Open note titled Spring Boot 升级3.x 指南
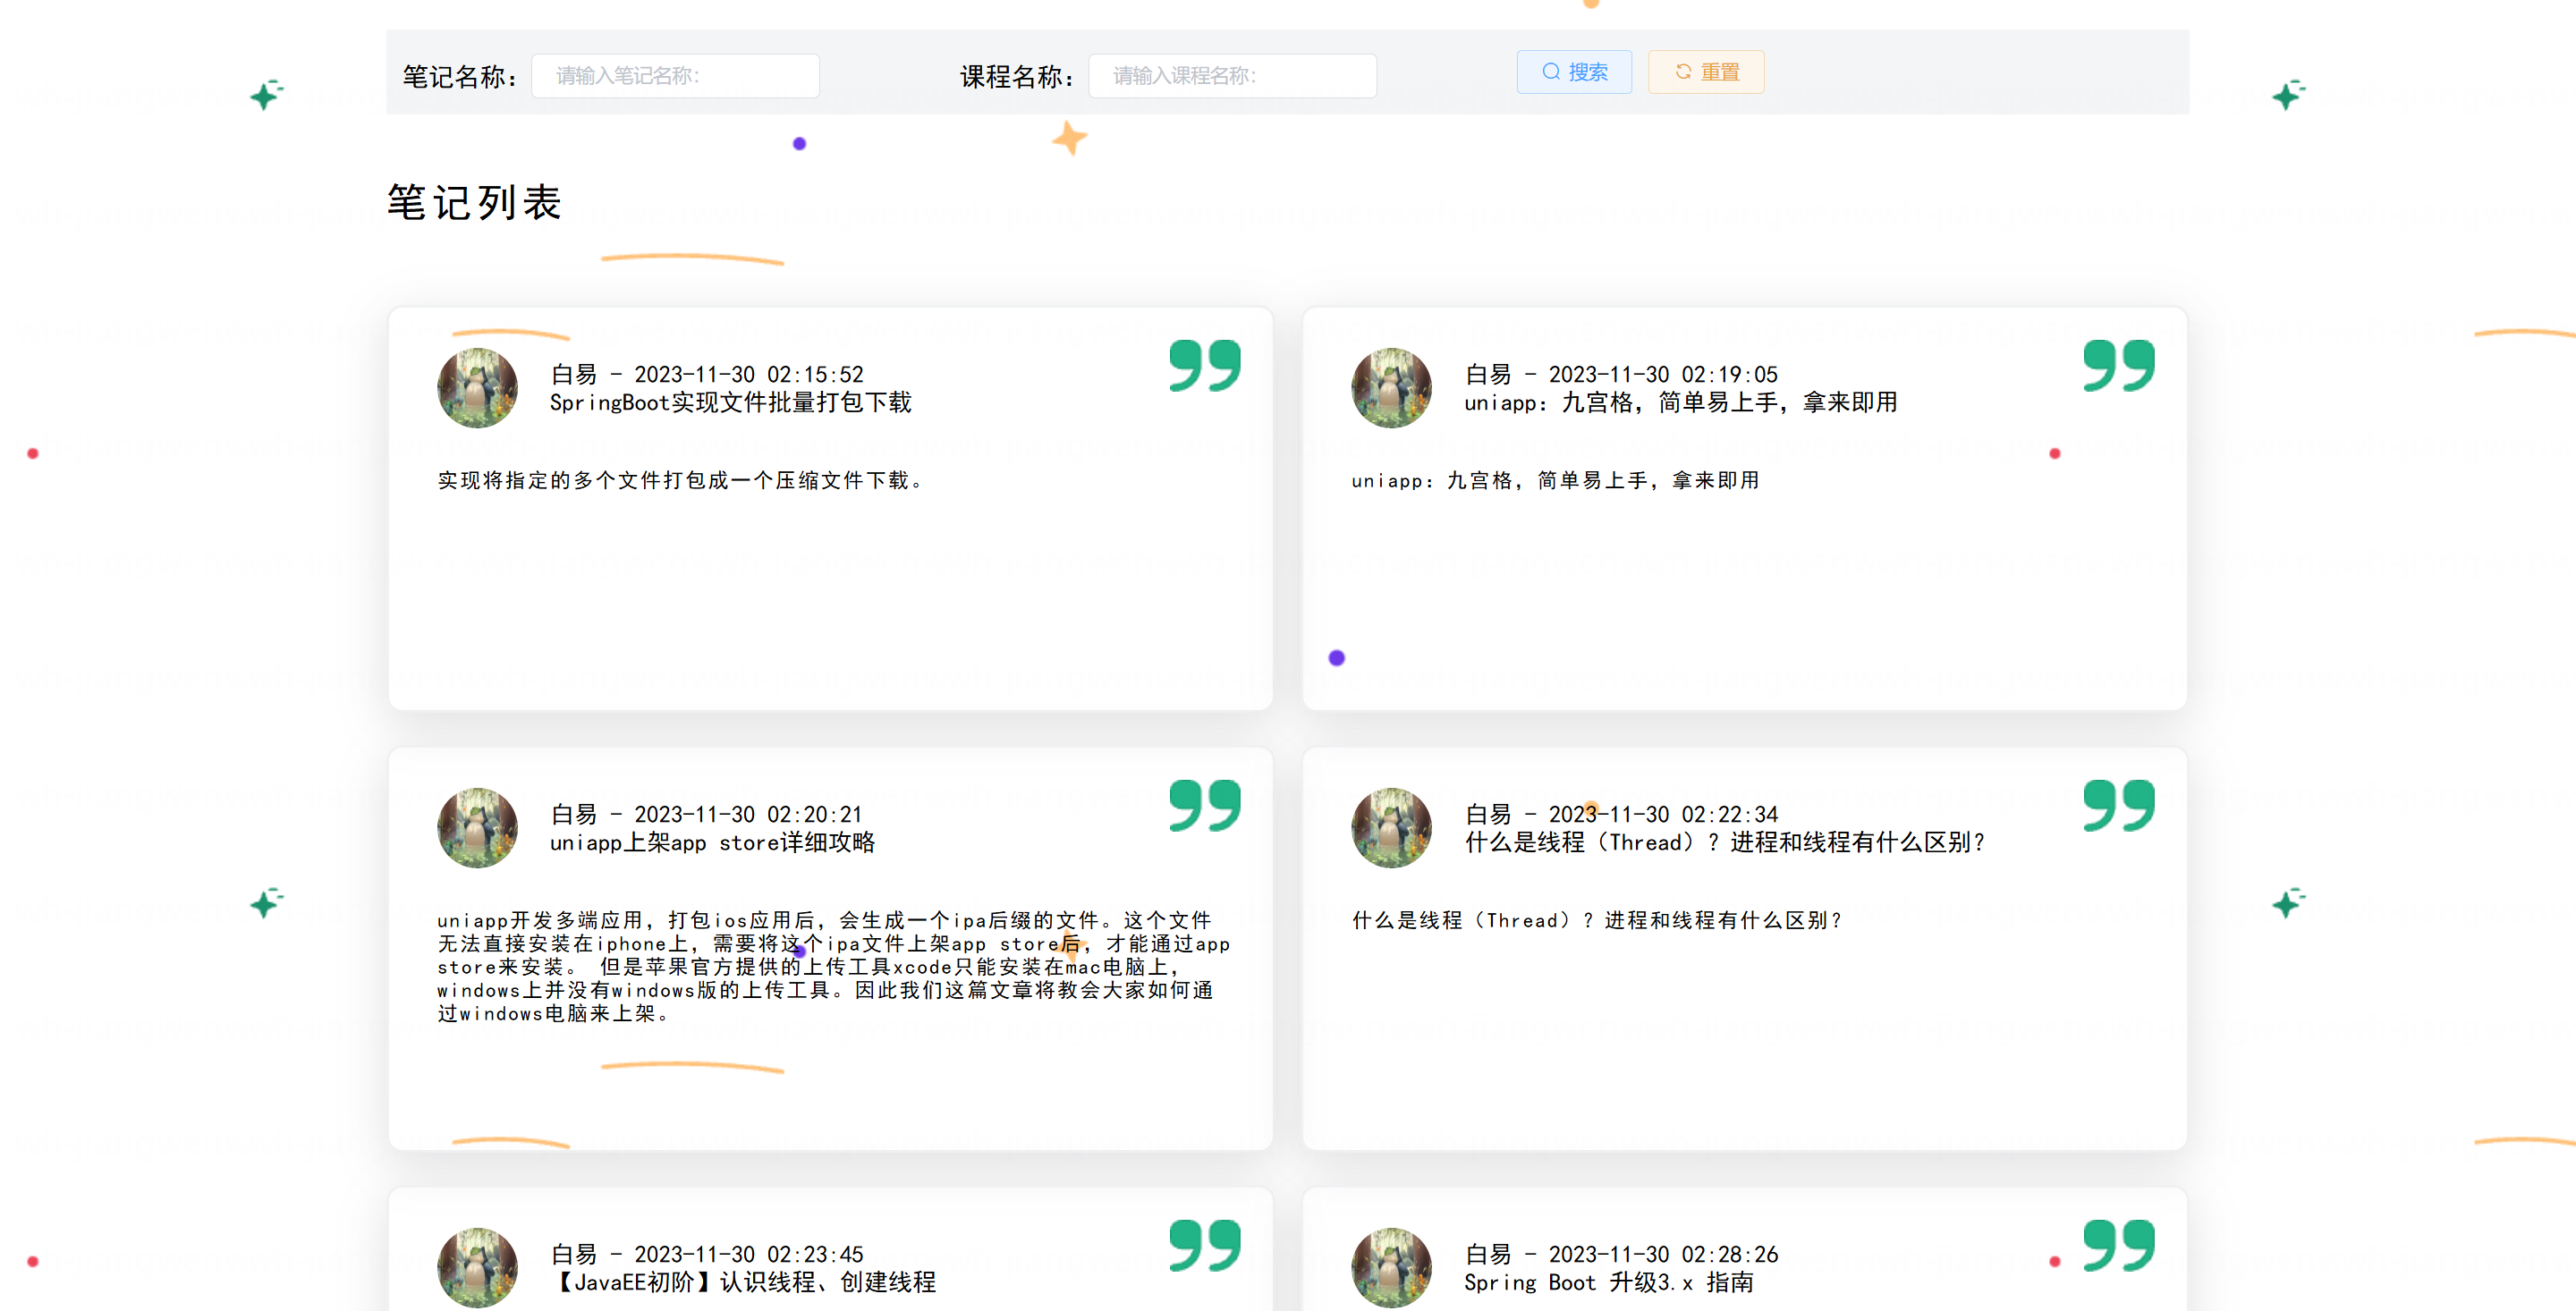This screenshot has width=2576, height=1311. click(x=1608, y=1283)
